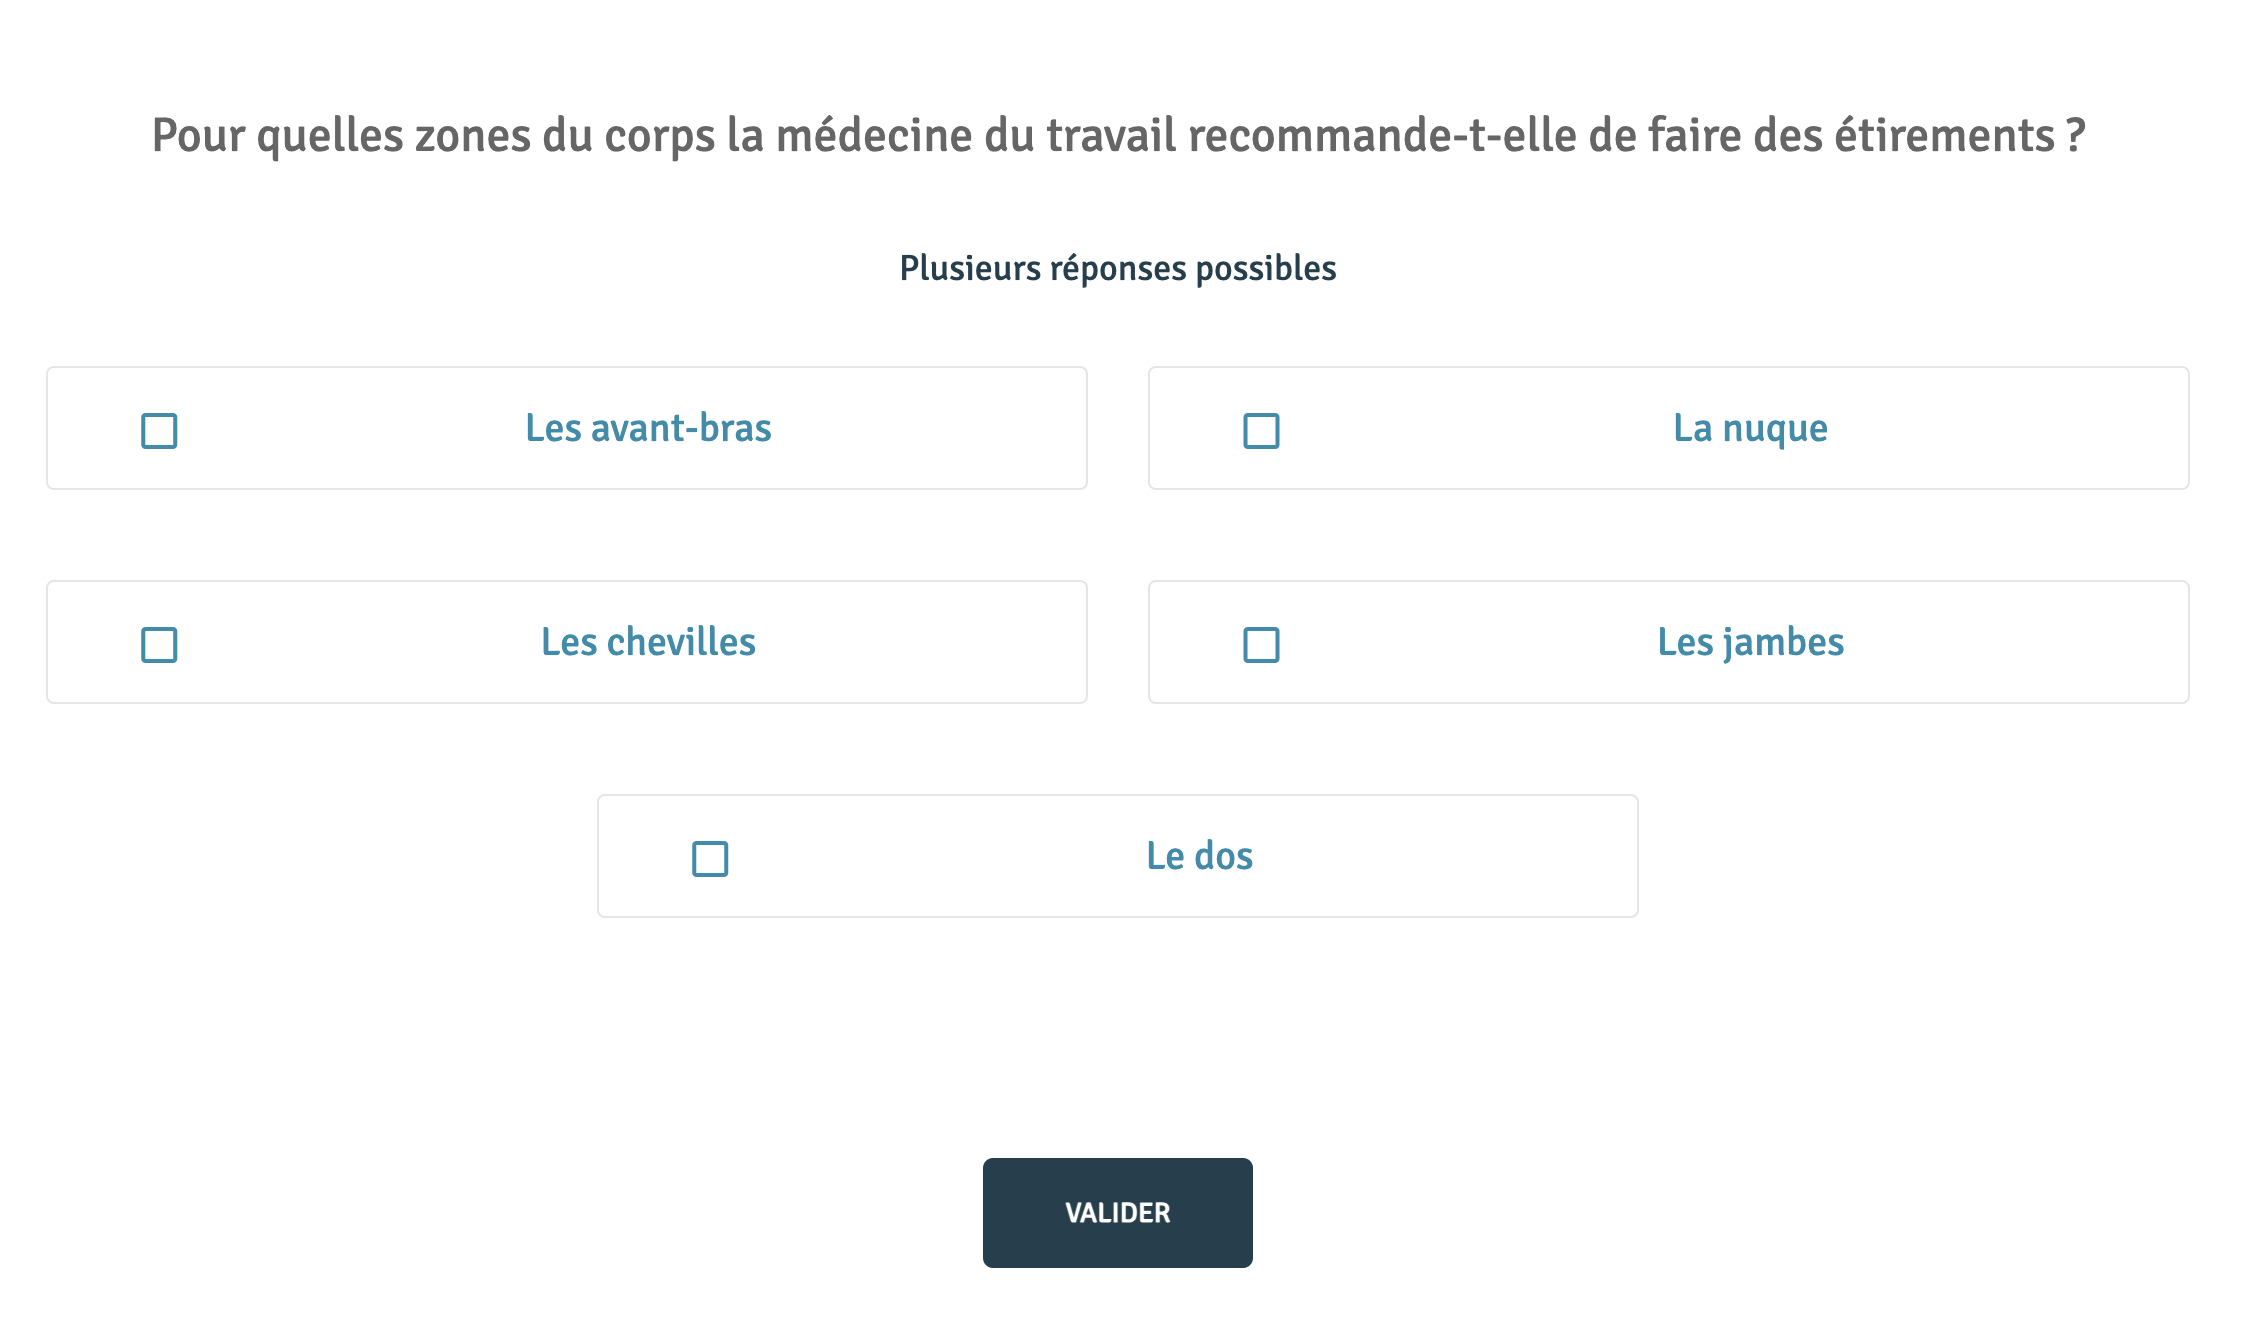Click the "Les avant-bras" answer label
The width and height of the screenshot is (2250, 1332).
(648, 428)
